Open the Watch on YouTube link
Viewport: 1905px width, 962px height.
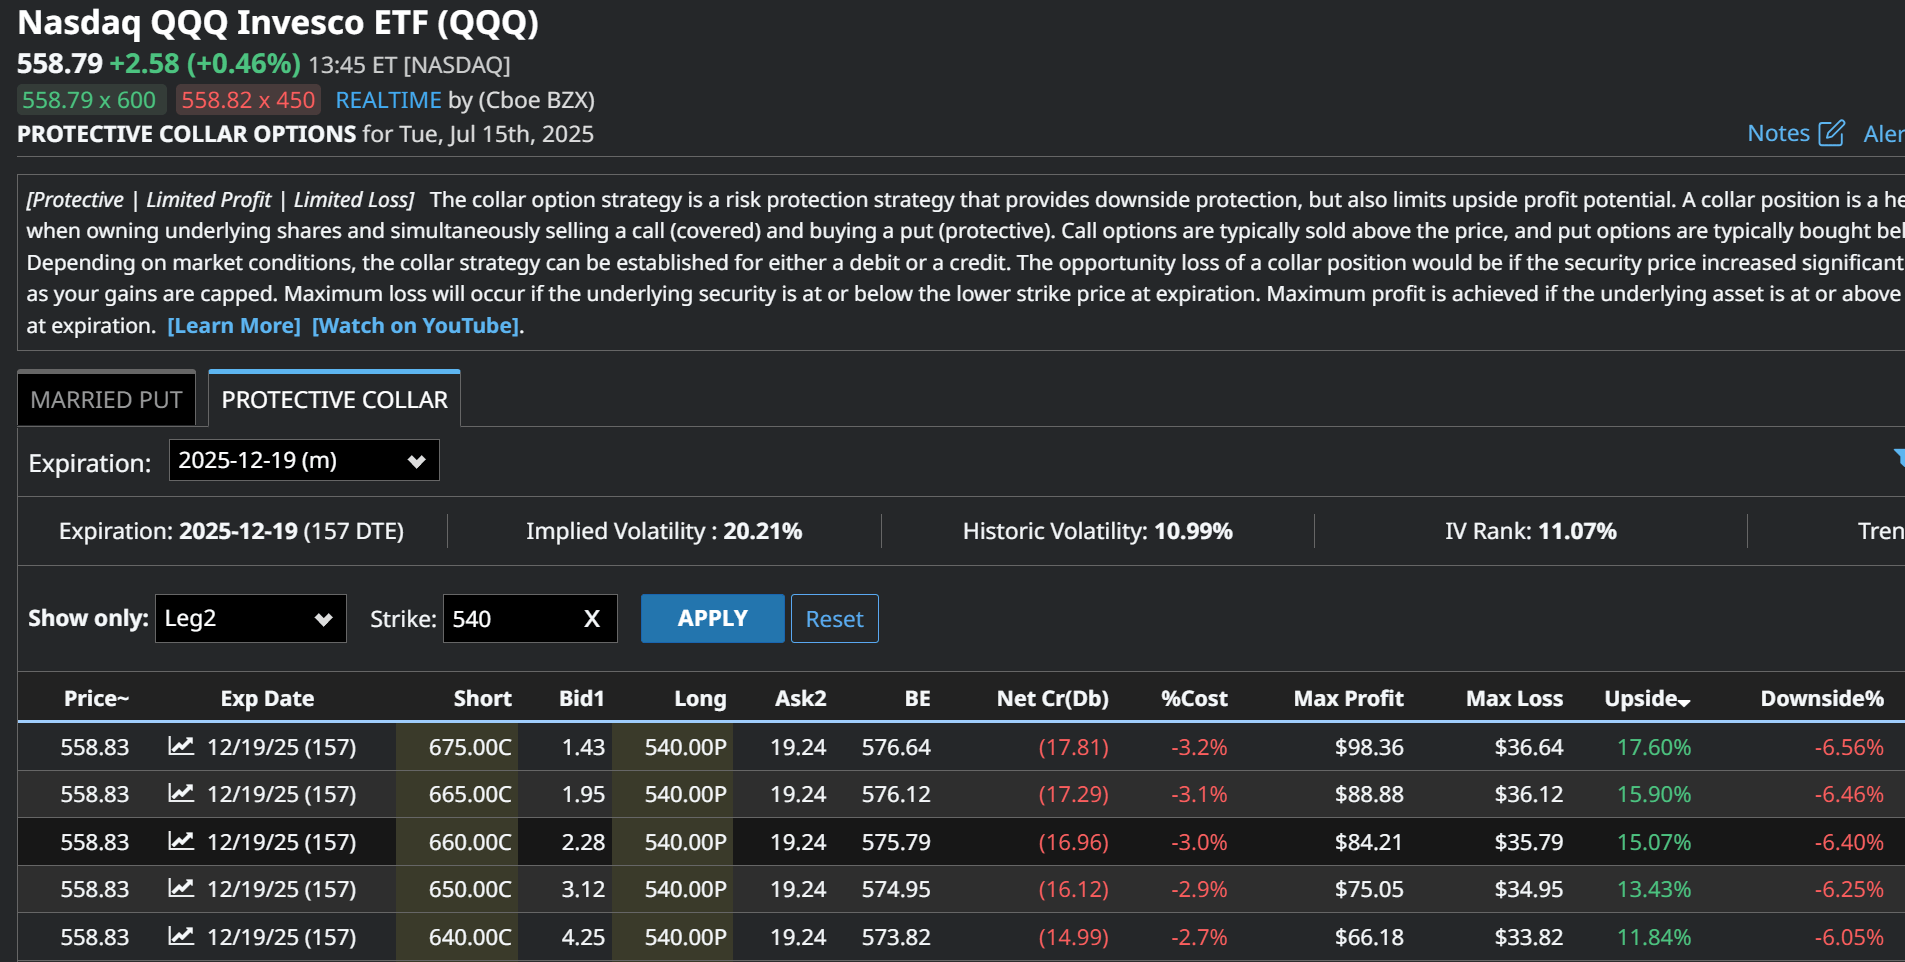(x=415, y=326)
